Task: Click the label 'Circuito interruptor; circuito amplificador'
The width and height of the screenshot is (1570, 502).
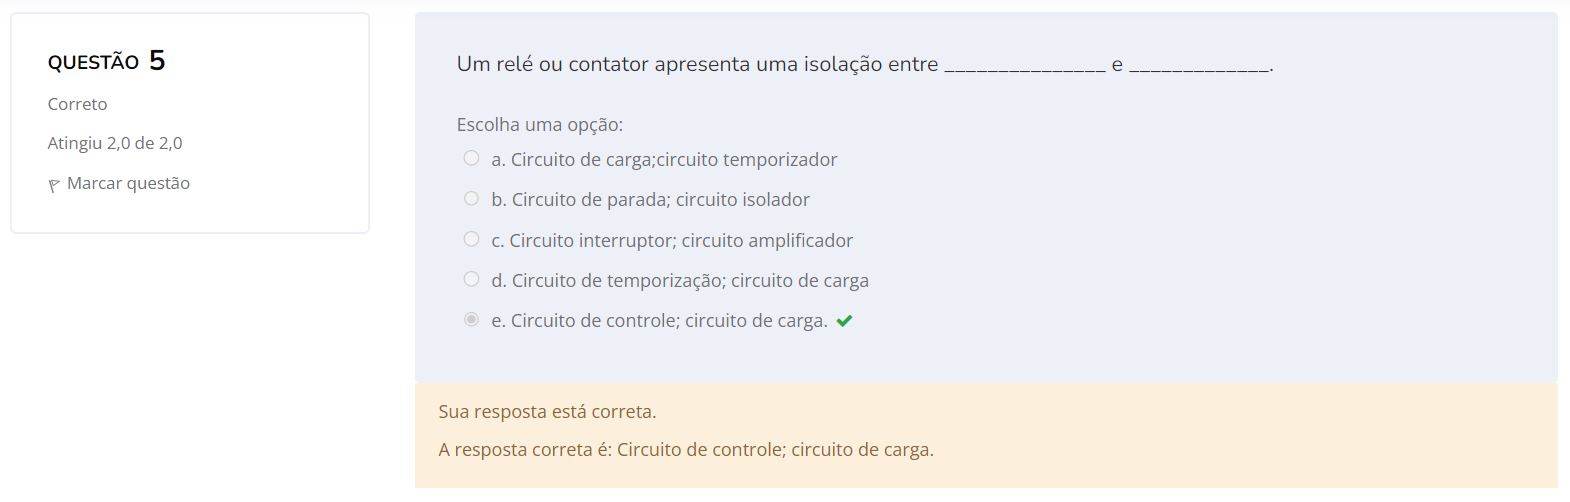Action: click(x=681, y=241)
